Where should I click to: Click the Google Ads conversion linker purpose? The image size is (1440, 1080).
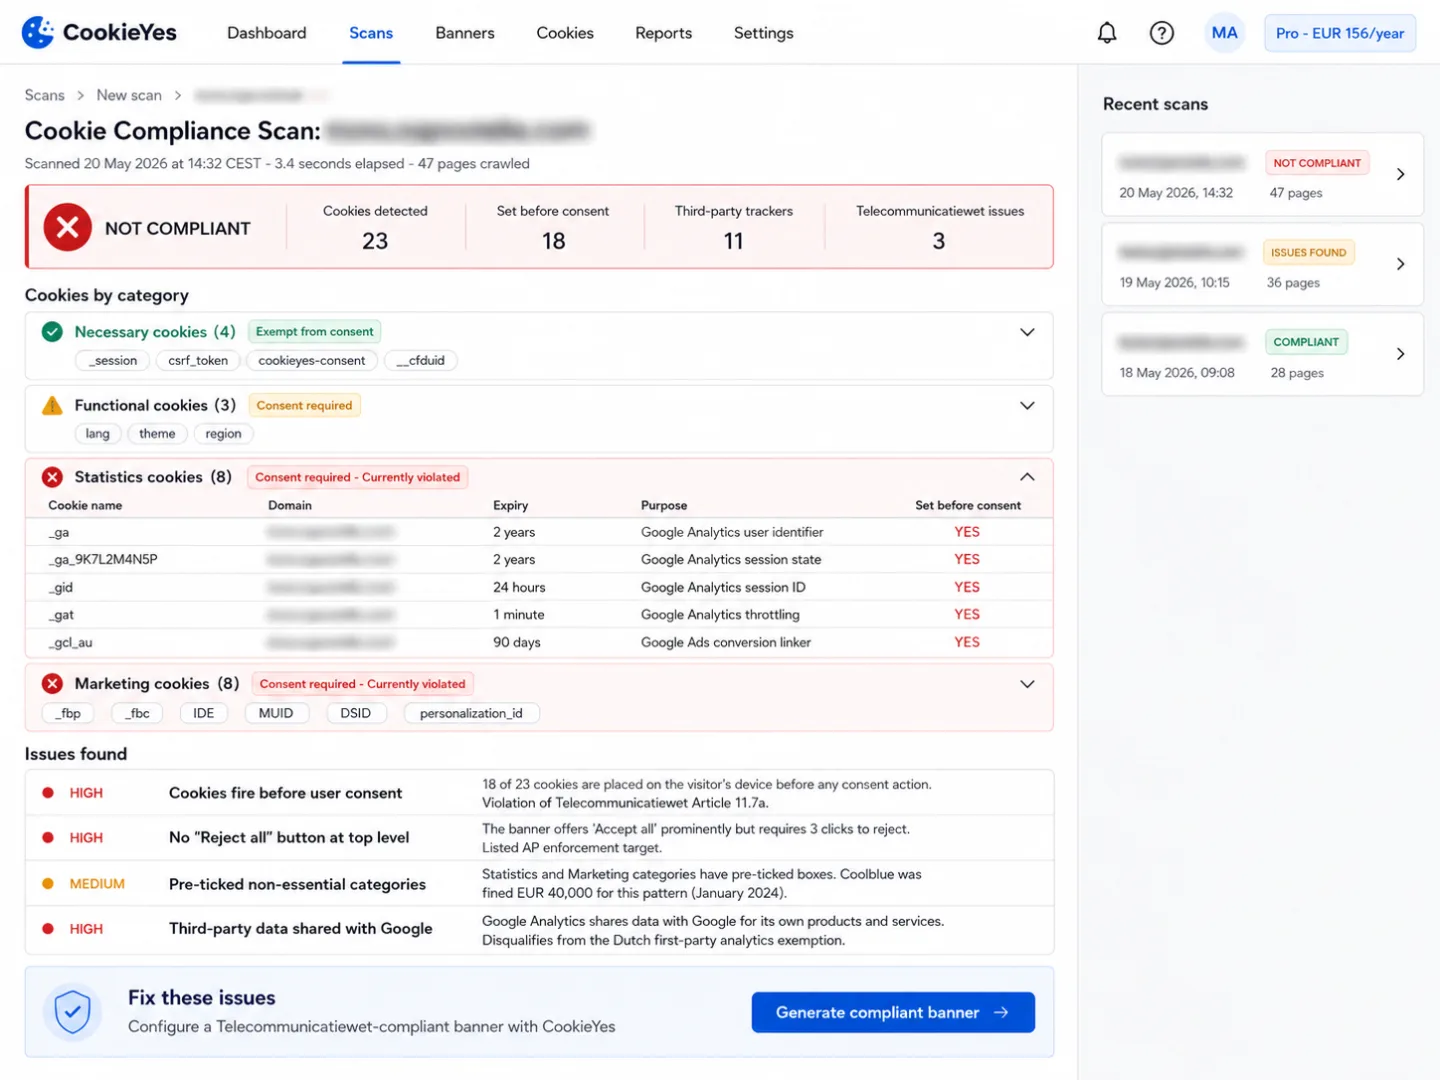pyautogui.click(x=726, y=642)
